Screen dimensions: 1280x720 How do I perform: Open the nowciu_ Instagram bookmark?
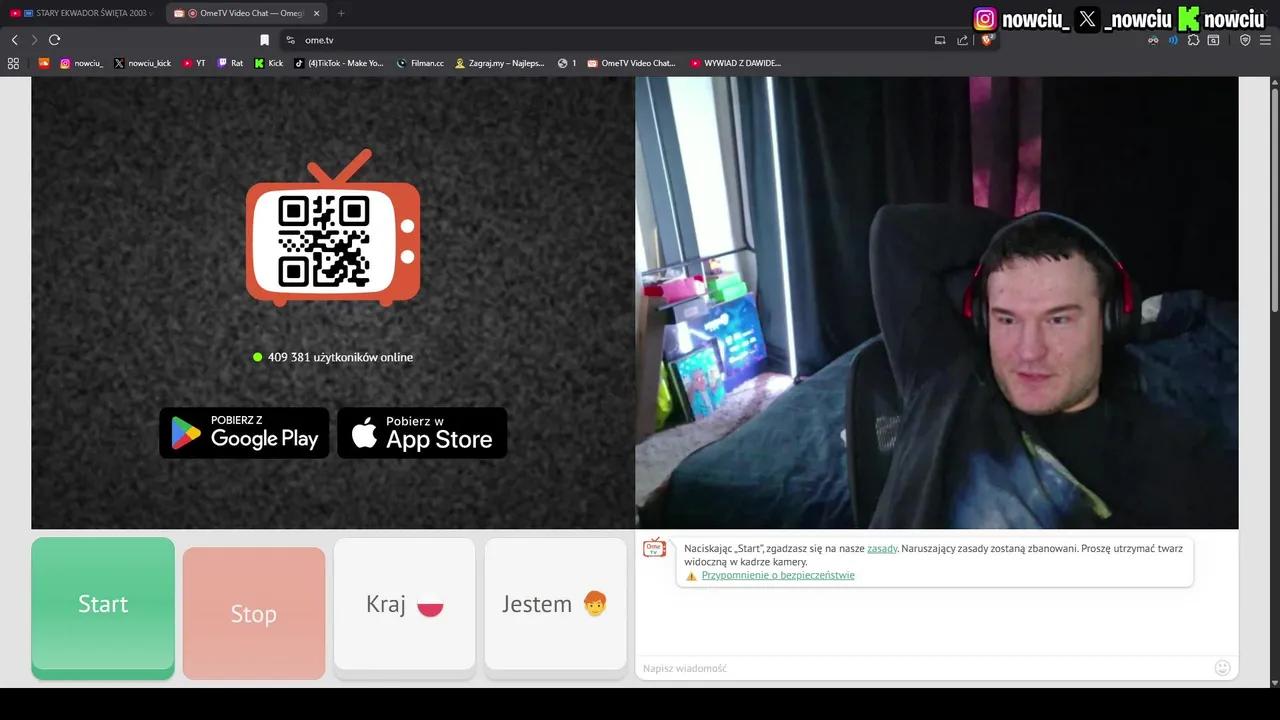coord(81,63)
